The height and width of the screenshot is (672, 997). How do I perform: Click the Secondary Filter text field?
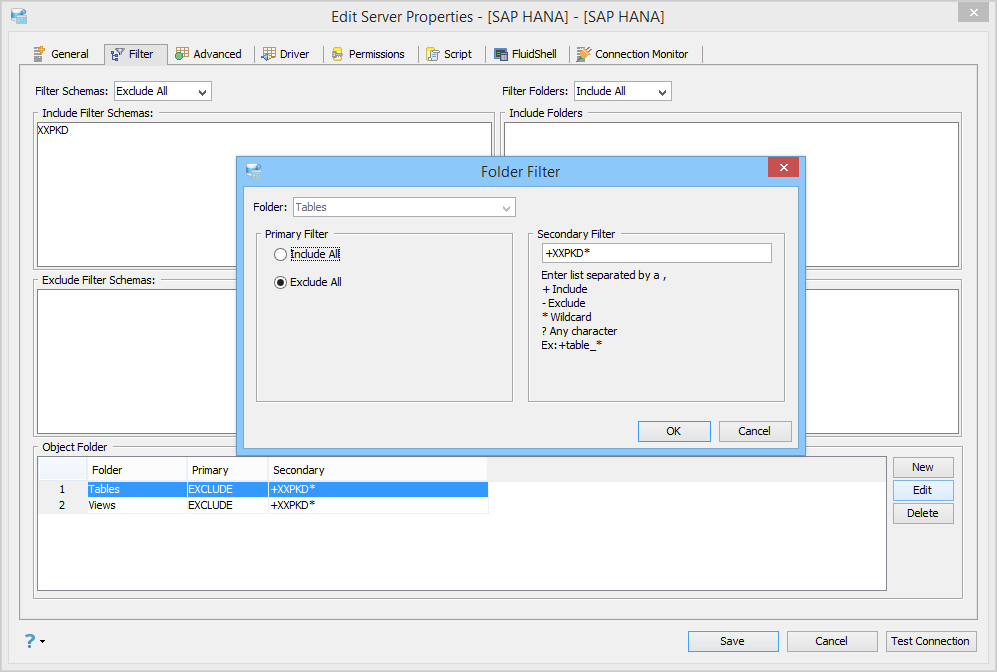(657, 253)
